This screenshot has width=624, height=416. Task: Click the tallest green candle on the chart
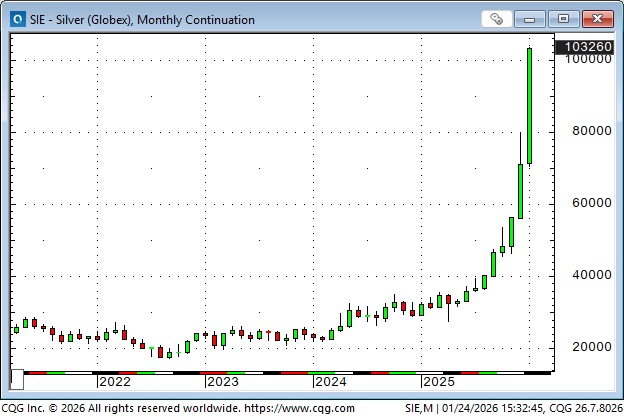pyautogui.click(x=529, y=105)
